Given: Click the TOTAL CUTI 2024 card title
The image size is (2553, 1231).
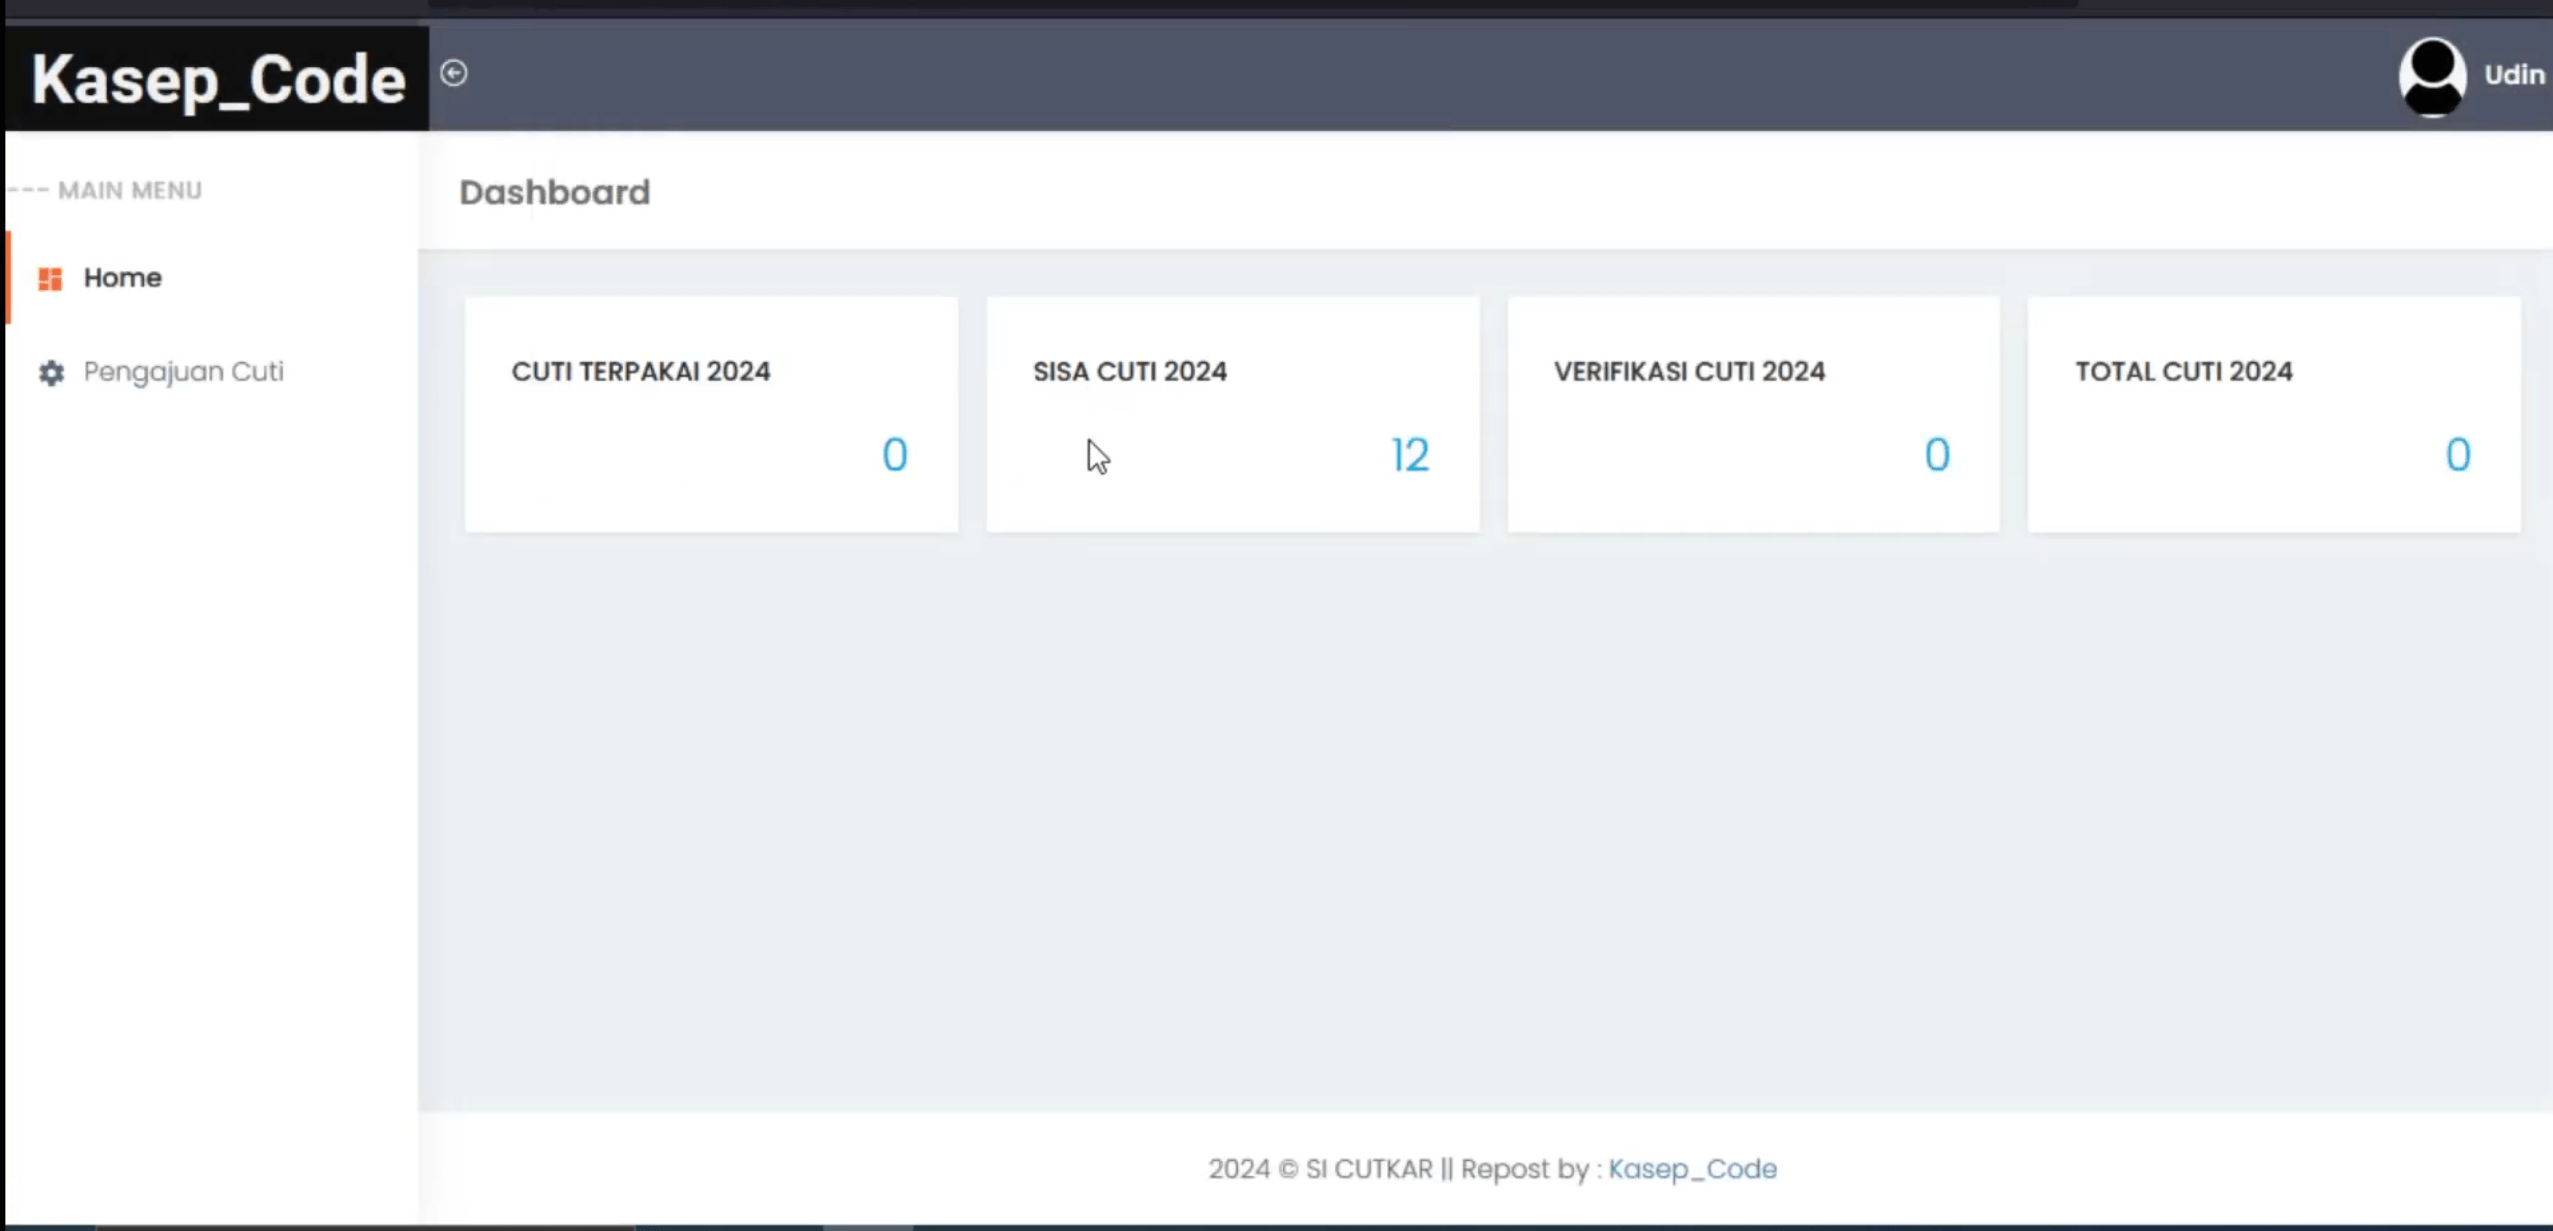Looking at the screenshot, I should [x=2184, y=371].
